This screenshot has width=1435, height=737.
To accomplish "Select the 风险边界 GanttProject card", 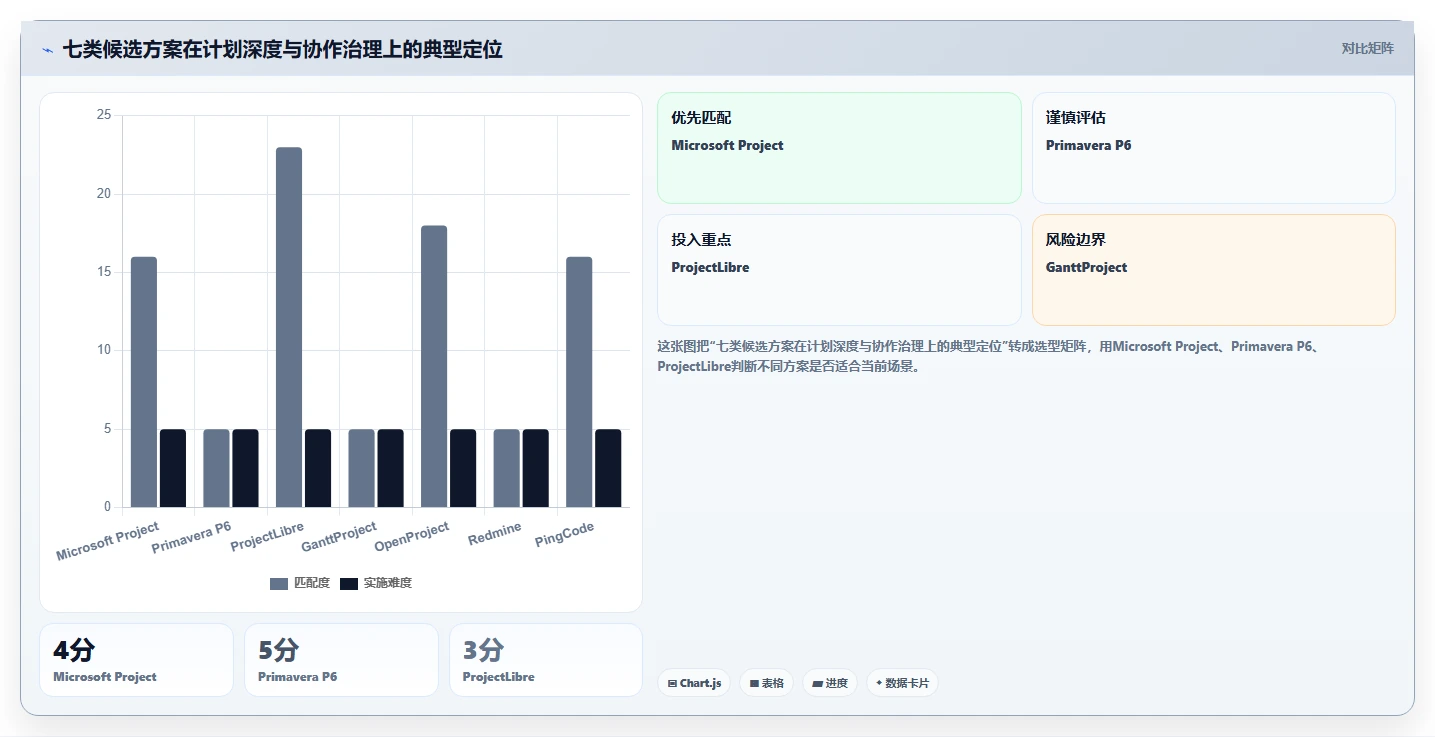I will click(1213, 270).
